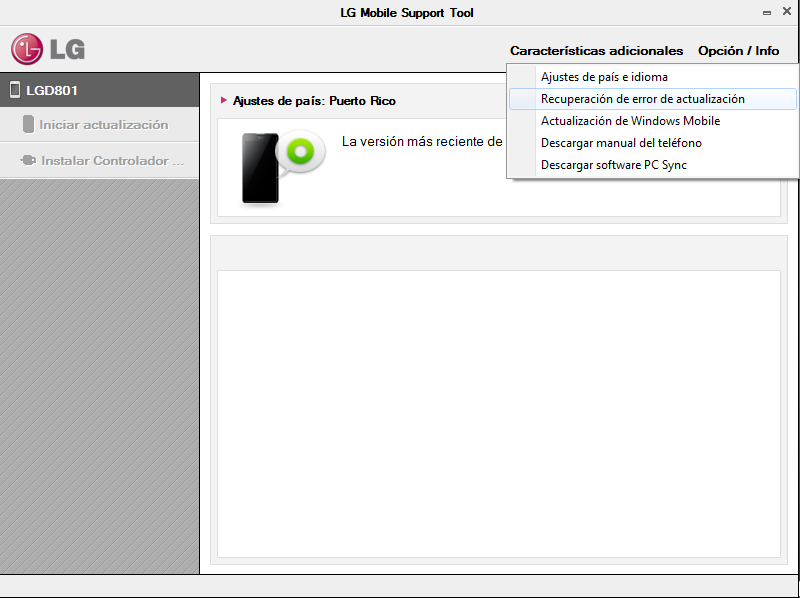Select the LGD801 device tab
Screen dimensions: 800x598
click(99, 90)
